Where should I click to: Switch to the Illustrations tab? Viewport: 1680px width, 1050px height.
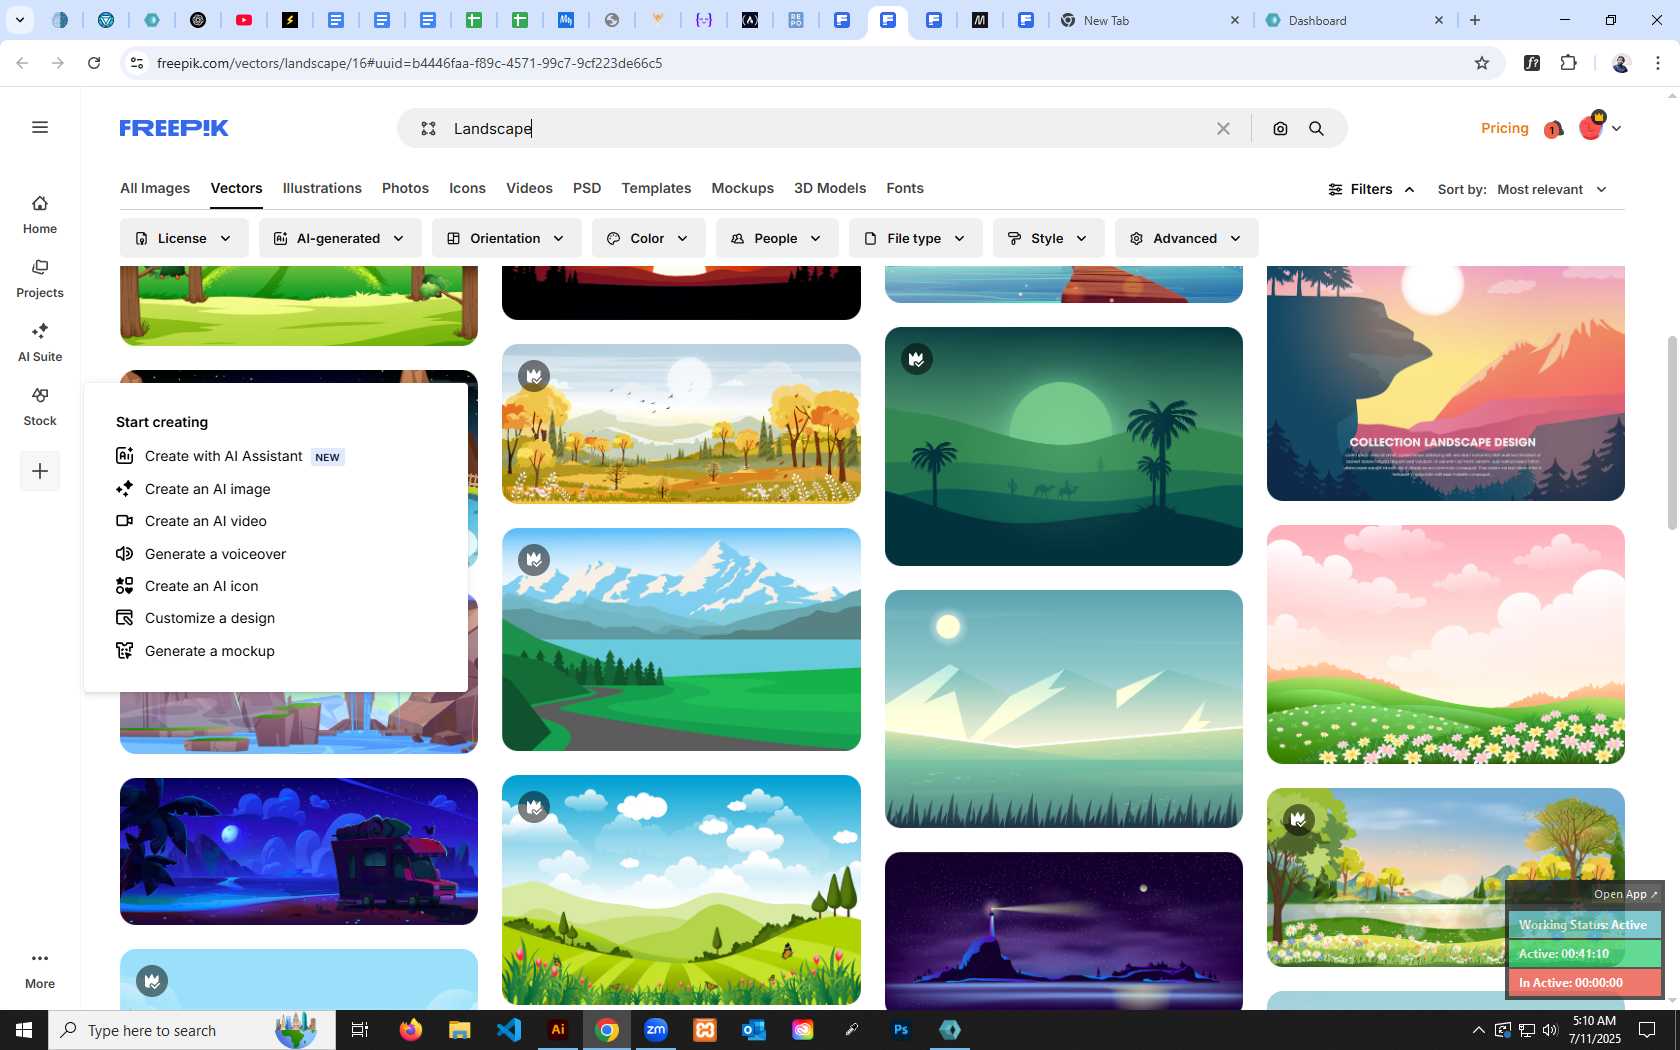tap(322, 188)
